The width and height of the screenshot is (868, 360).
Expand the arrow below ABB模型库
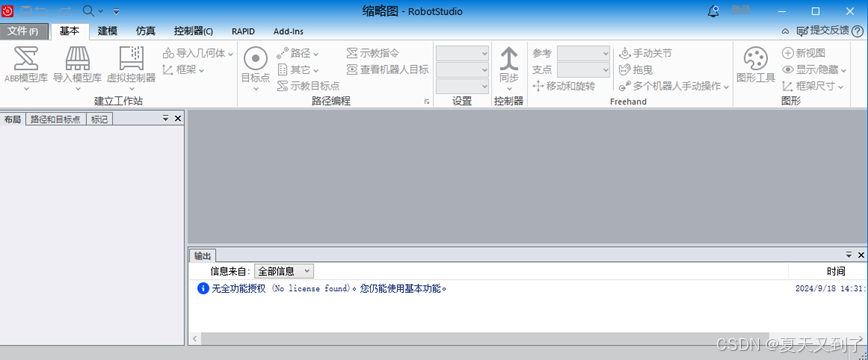(26, 88)
